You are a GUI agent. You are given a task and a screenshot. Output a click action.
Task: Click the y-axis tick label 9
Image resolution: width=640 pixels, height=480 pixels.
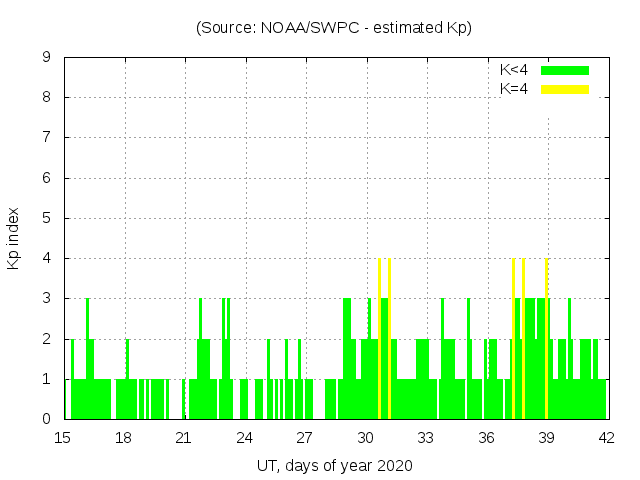tap(47, 57)
